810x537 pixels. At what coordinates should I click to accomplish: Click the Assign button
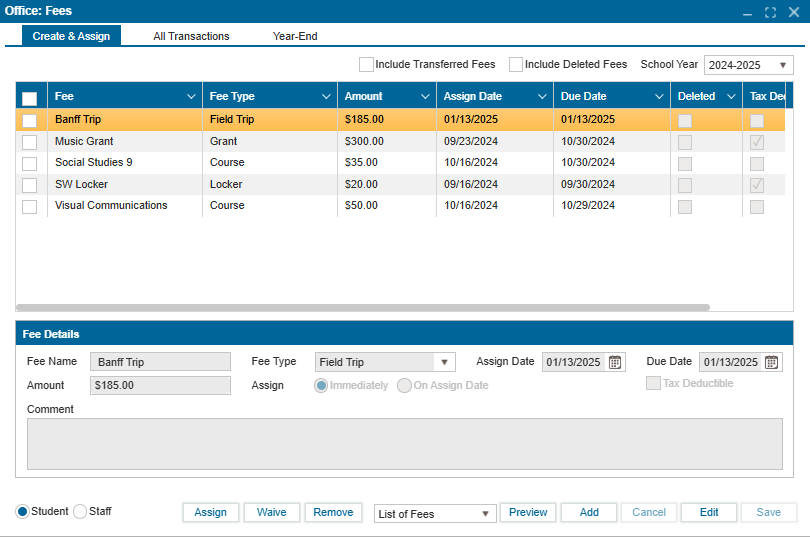tap(210, 512)
